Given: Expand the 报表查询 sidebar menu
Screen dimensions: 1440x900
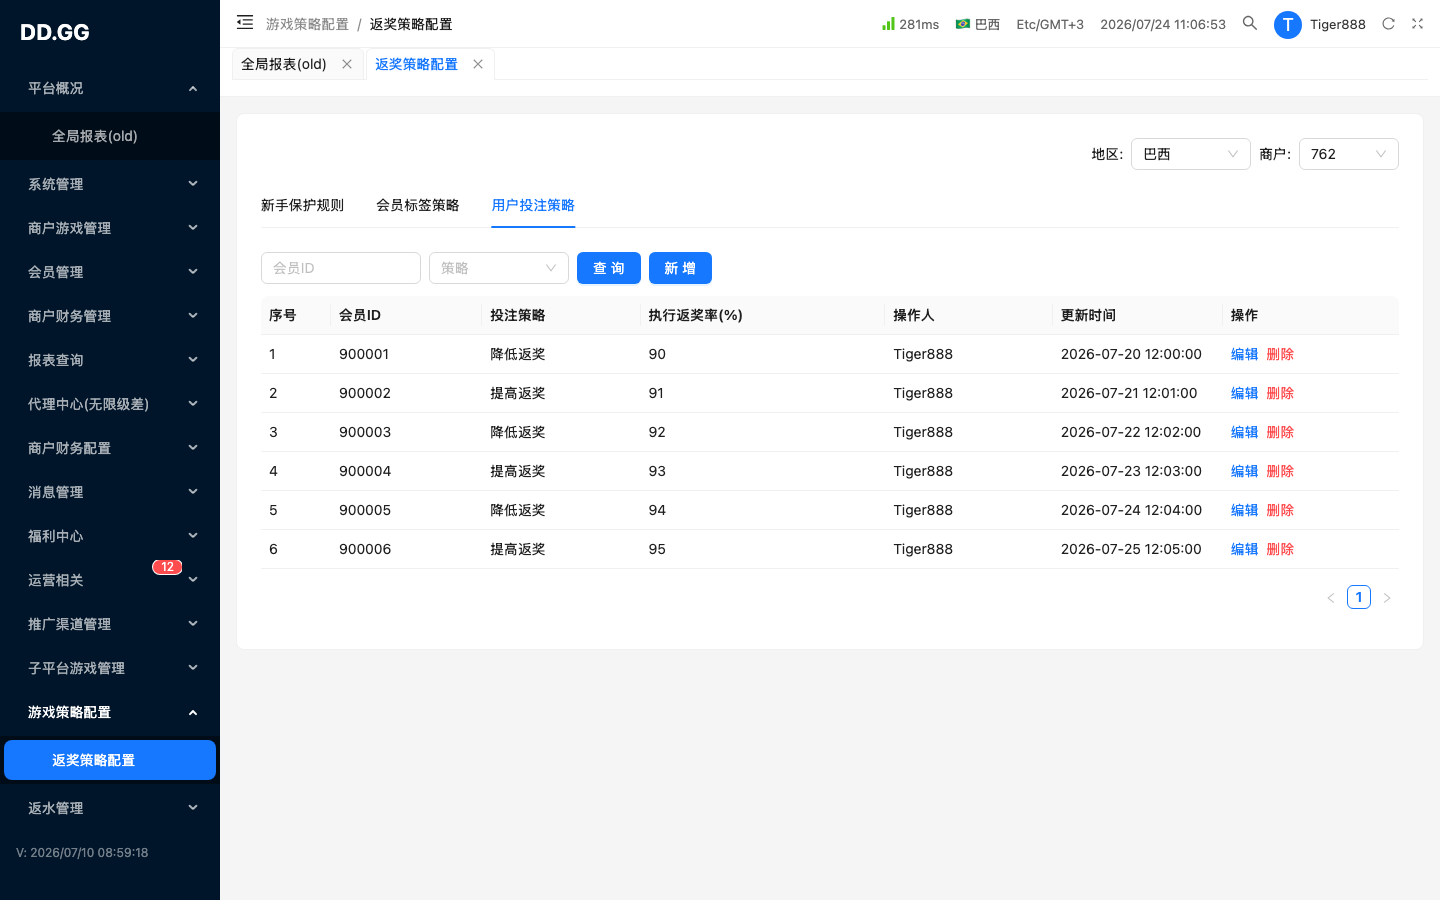Looking at the screenshot, I should click(110, 360).
